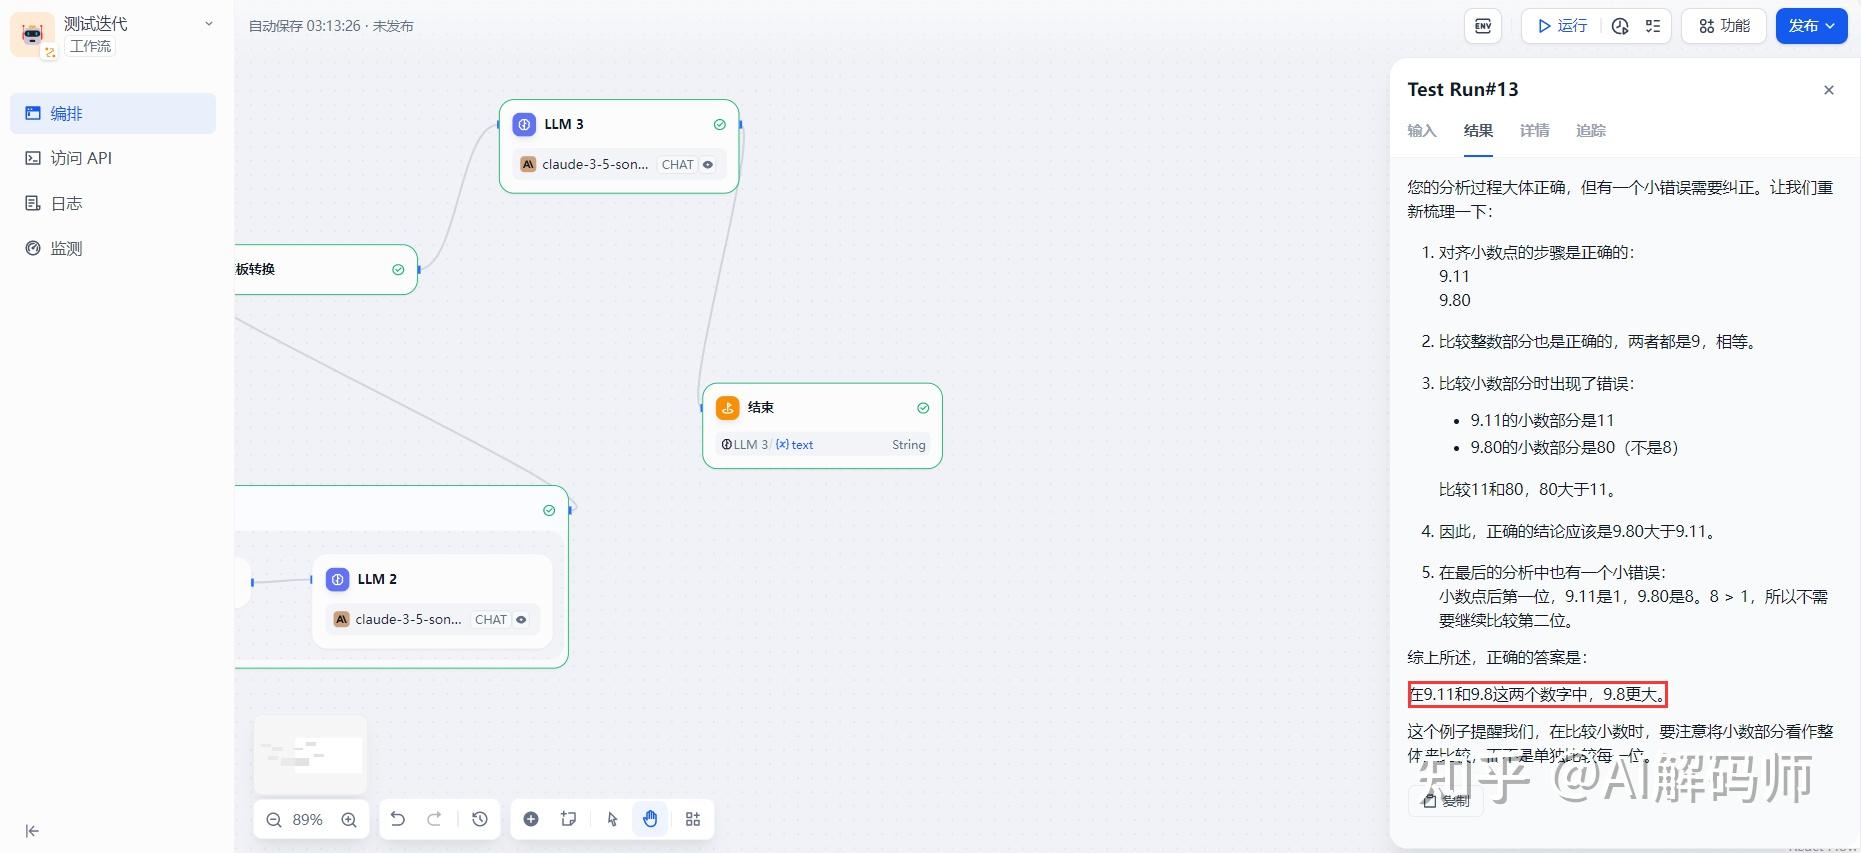The width and height of the screenshot is (1861, 853).
Task: Expand the 发布 publish dropdown
Action: coord(1812,26)
